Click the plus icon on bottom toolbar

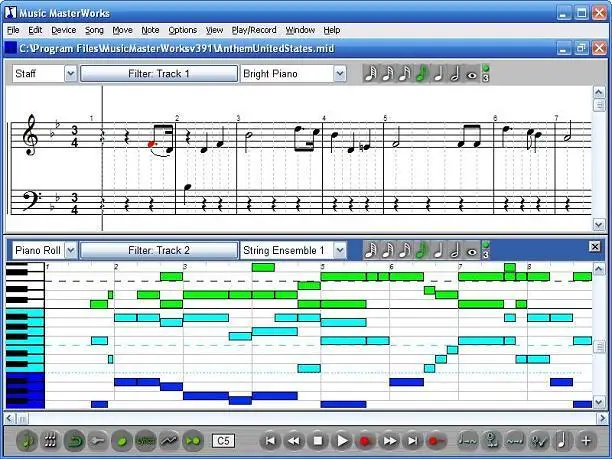tap(585, 441)
